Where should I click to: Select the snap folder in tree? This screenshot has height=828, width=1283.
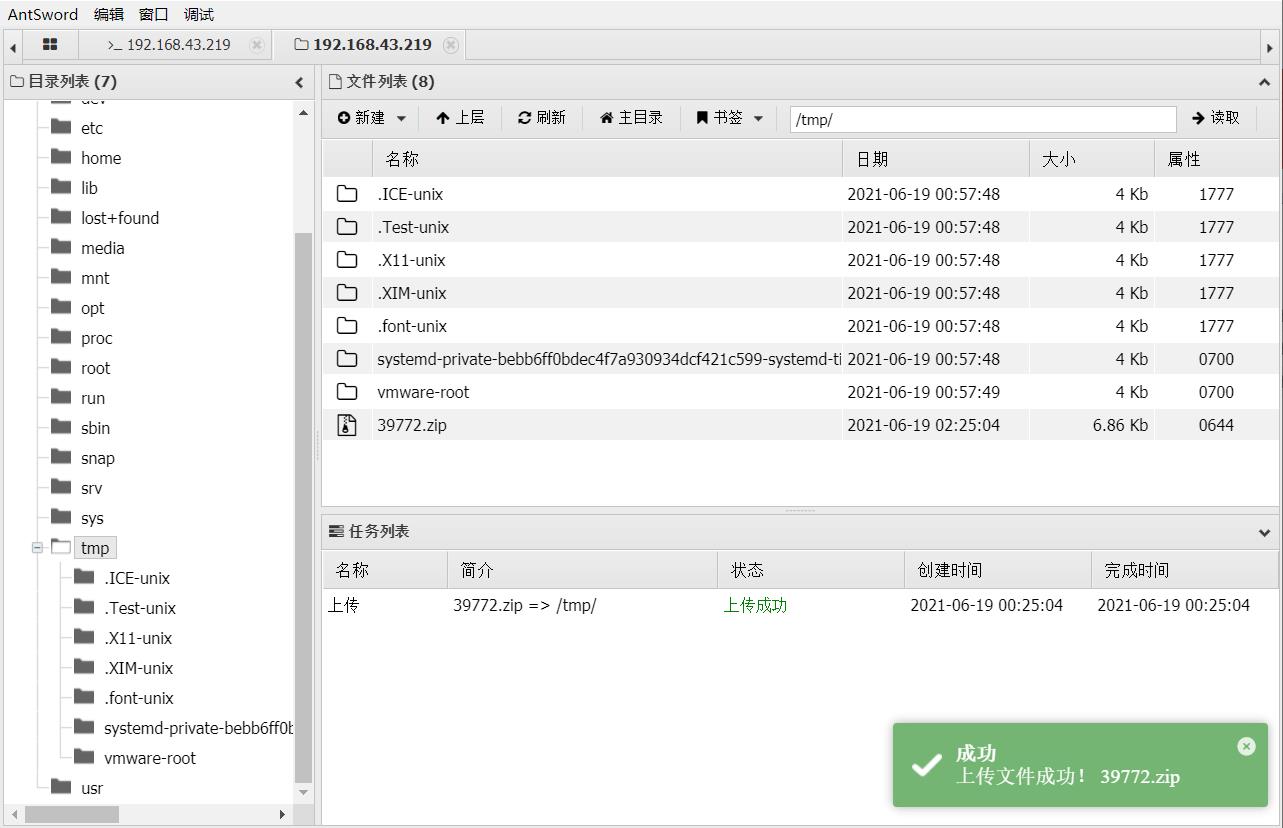(x=98, y=458)
